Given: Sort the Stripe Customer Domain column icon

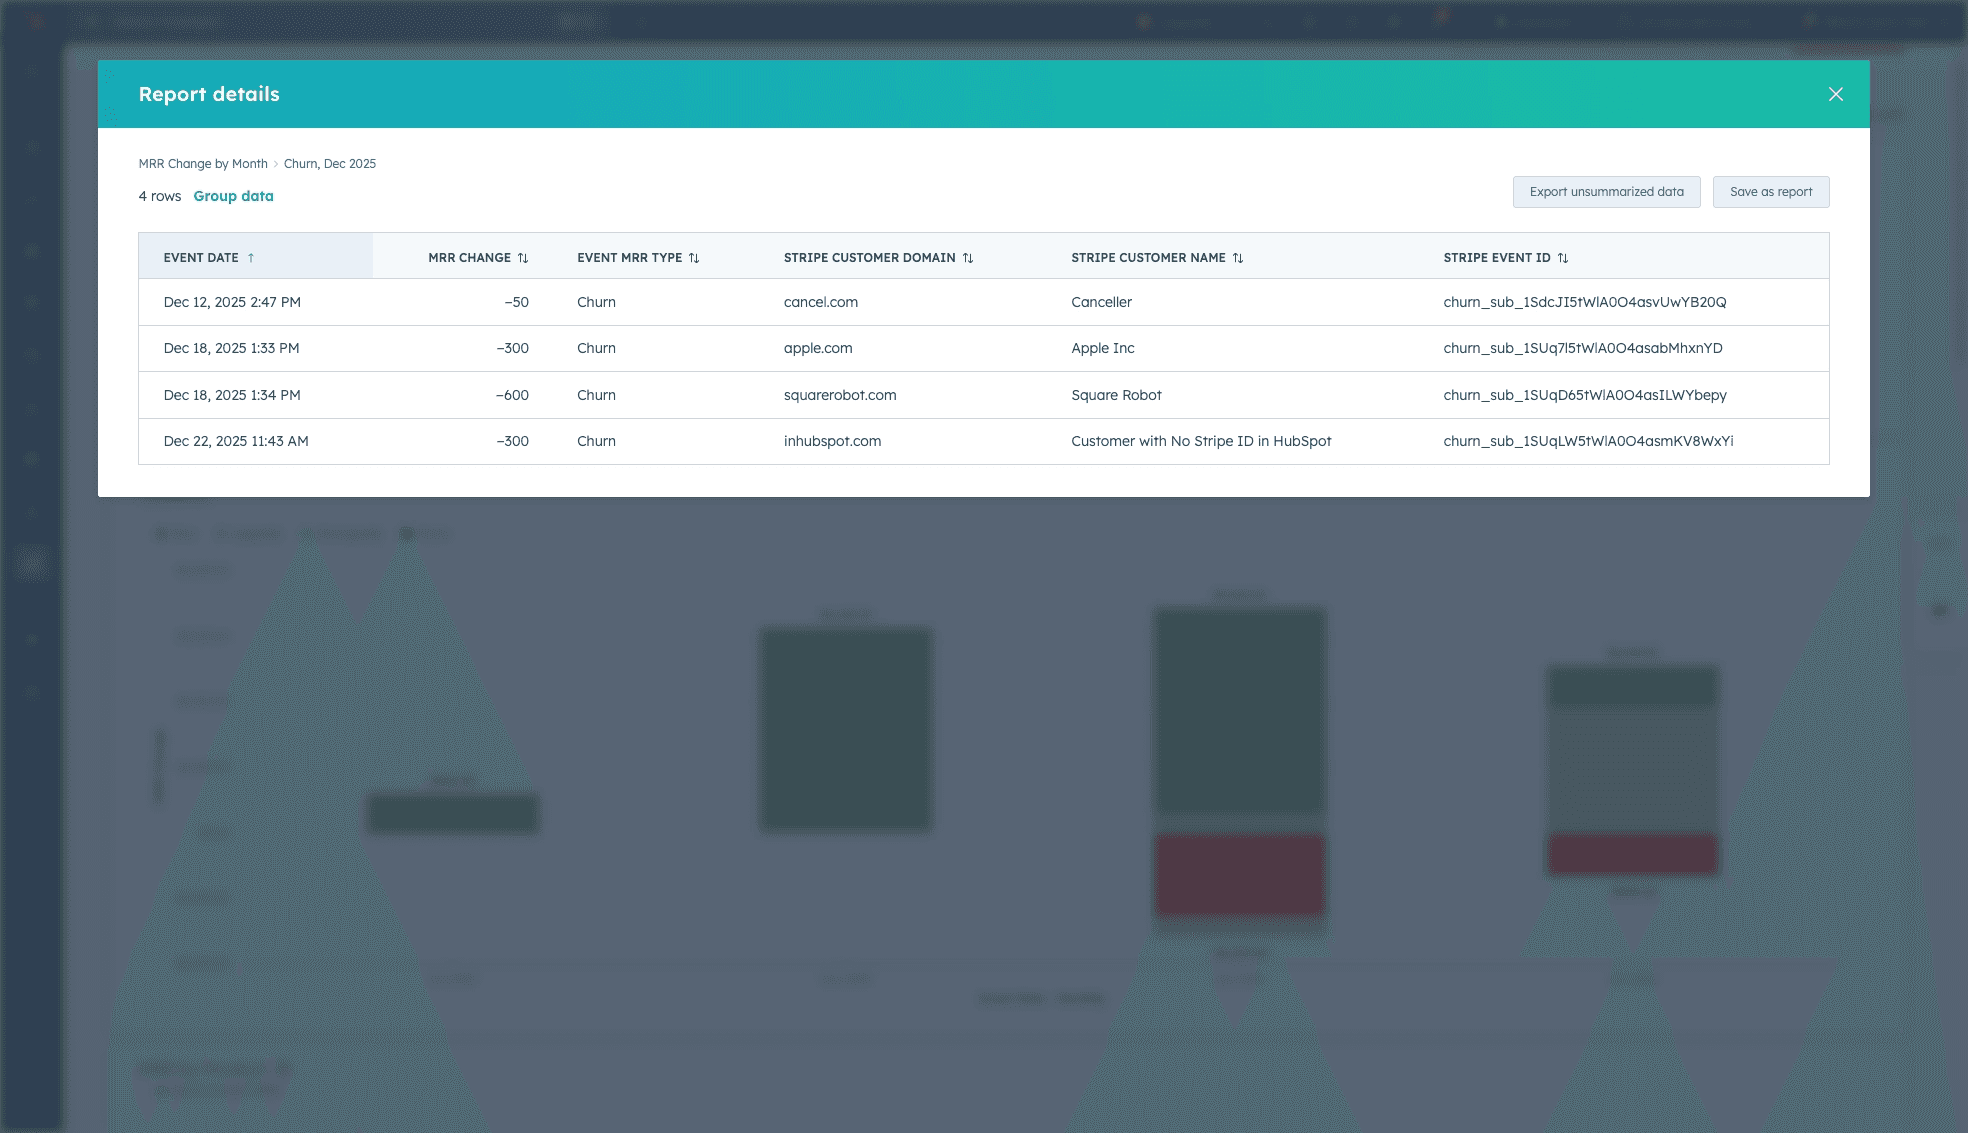Looking at the screenshot, I should [x=968, y=258].
